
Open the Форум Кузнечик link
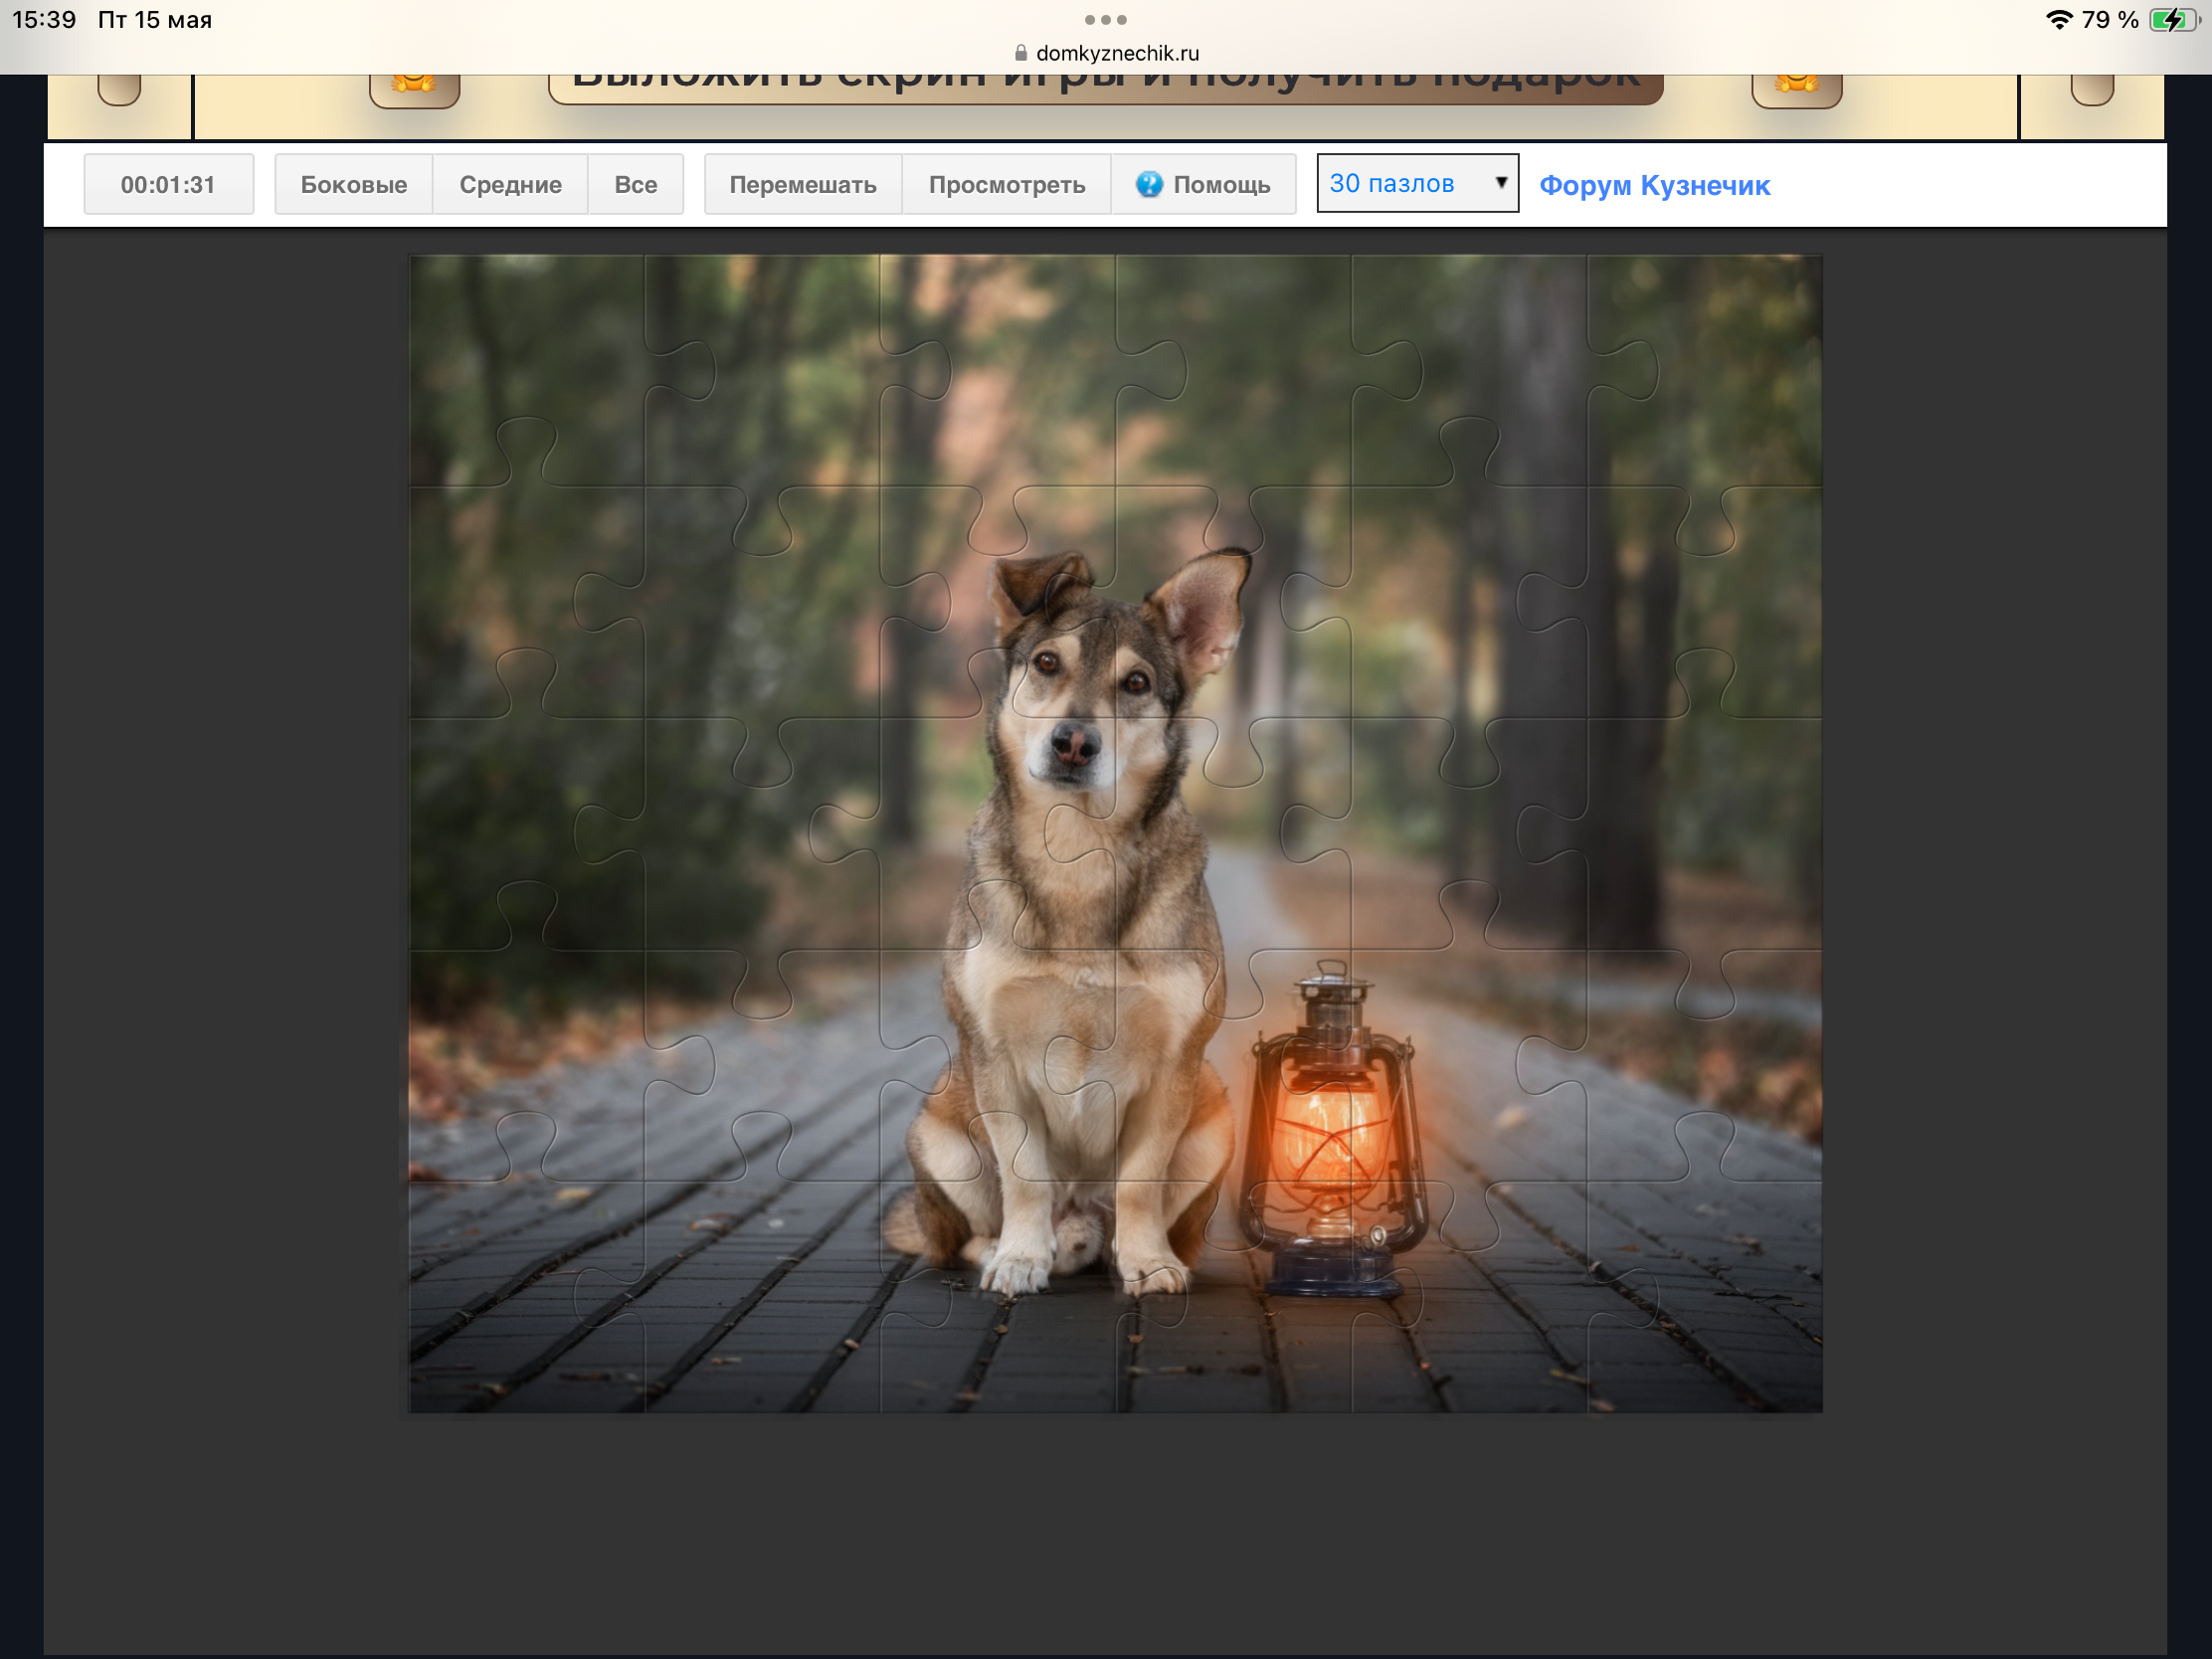click(x=1655, y=185)
